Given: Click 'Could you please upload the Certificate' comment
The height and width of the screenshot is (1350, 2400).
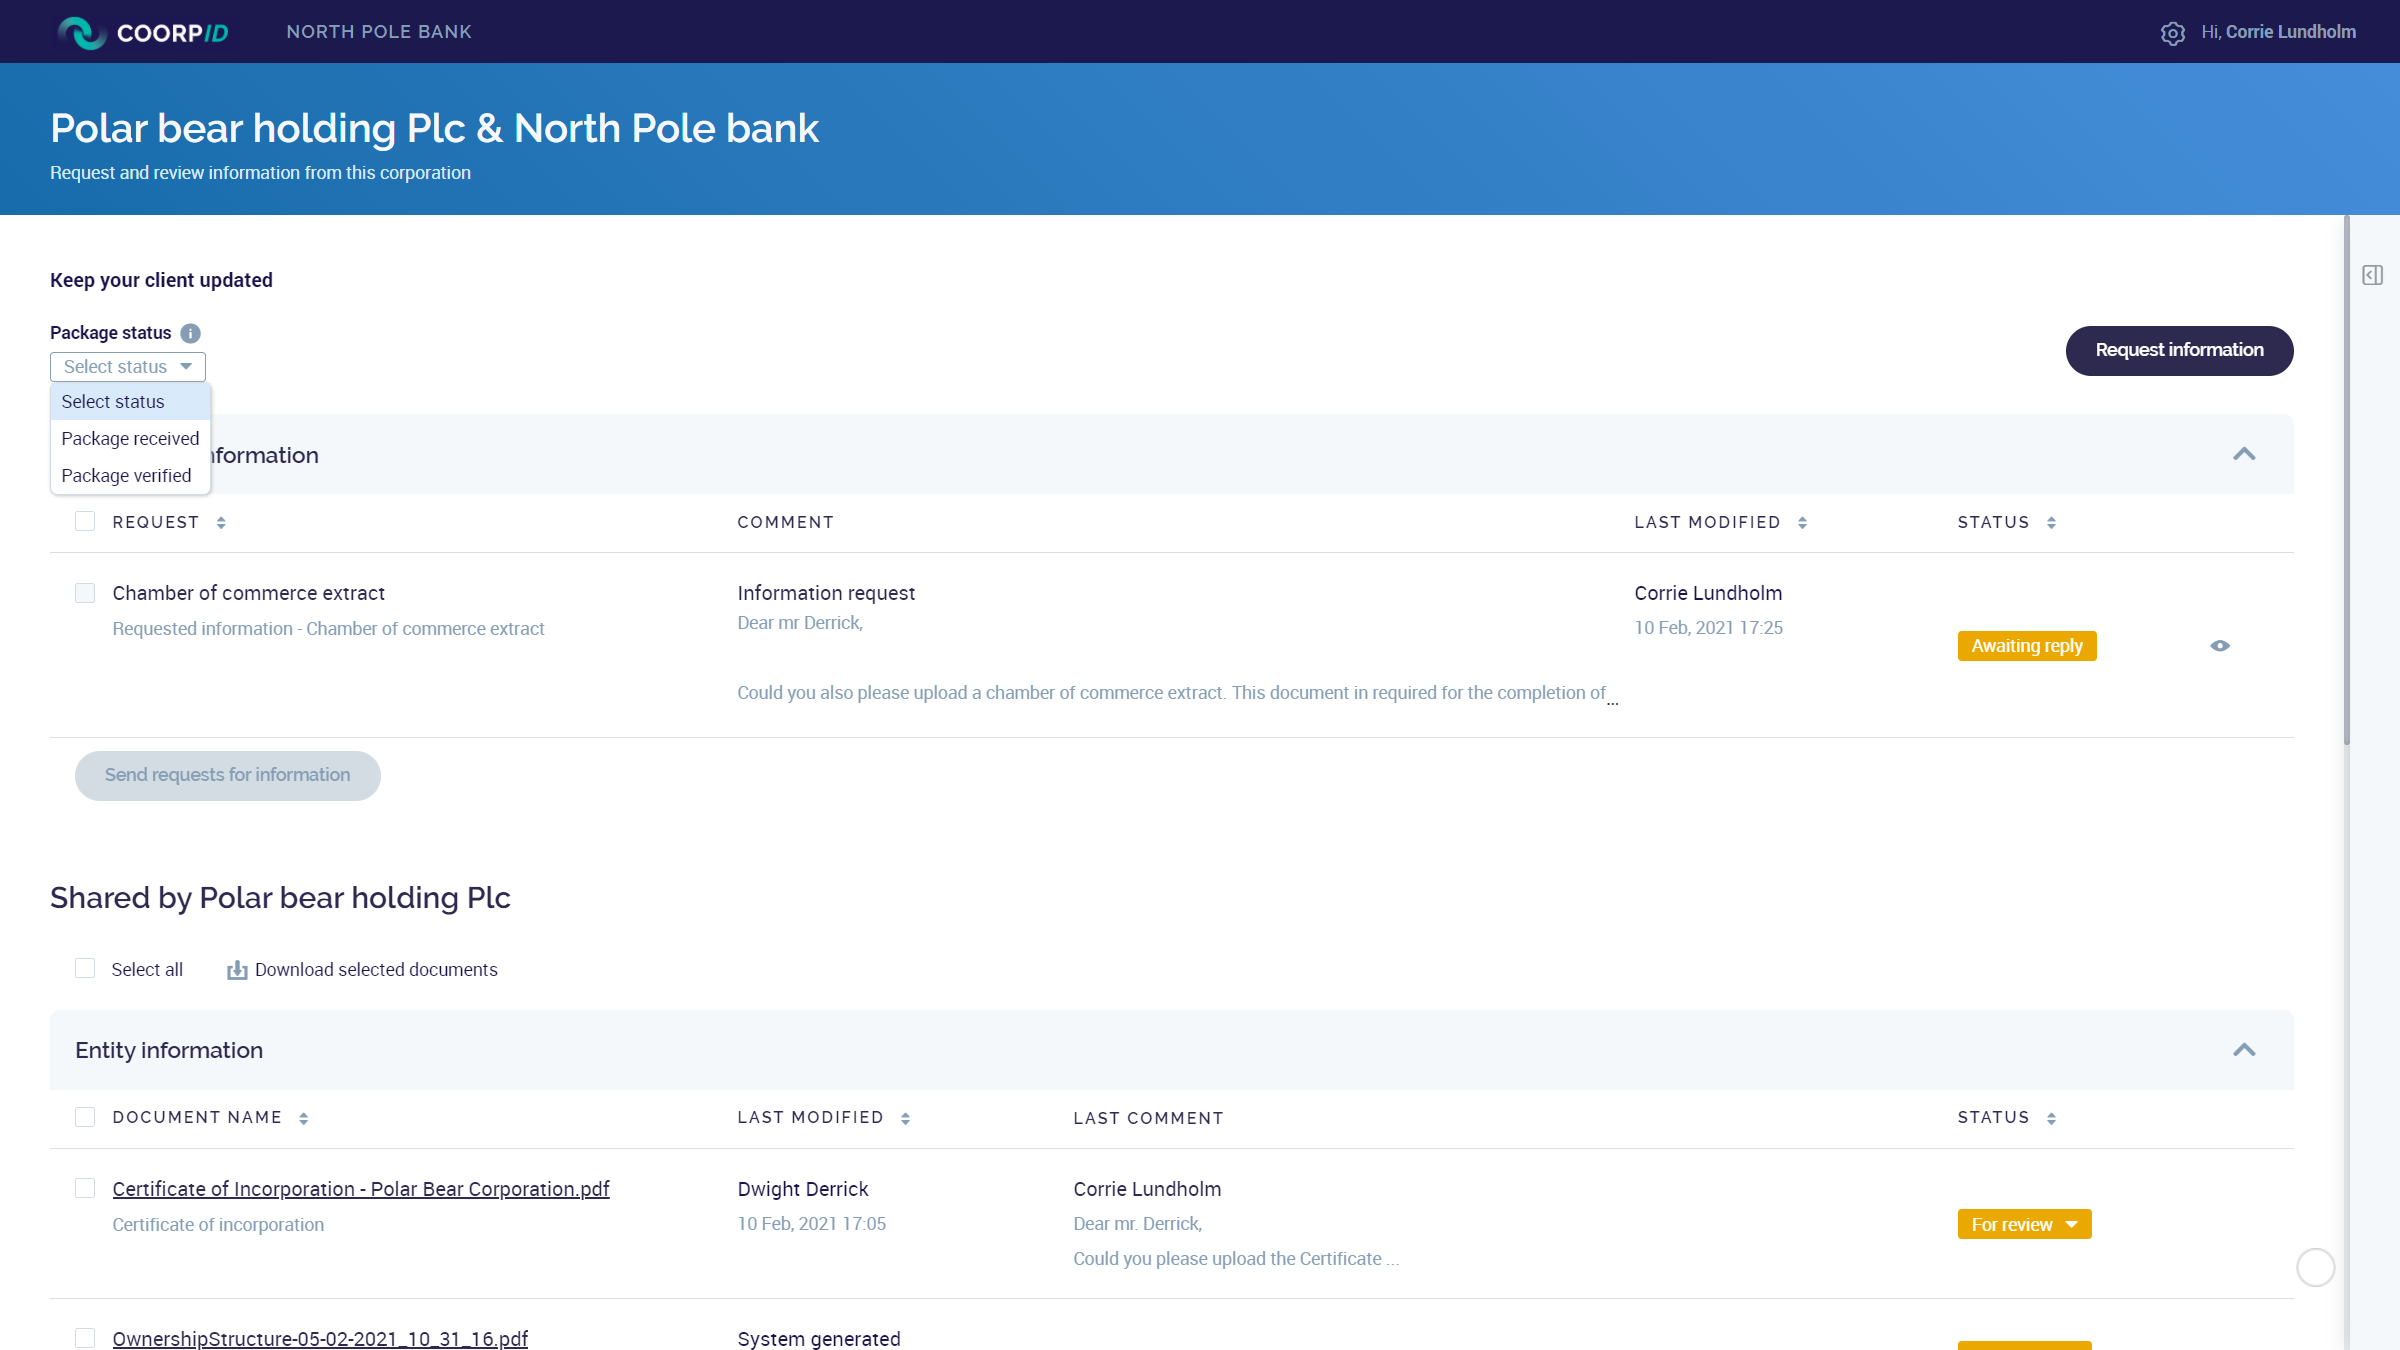Looking at the screenshot, I should 1236,1259.
